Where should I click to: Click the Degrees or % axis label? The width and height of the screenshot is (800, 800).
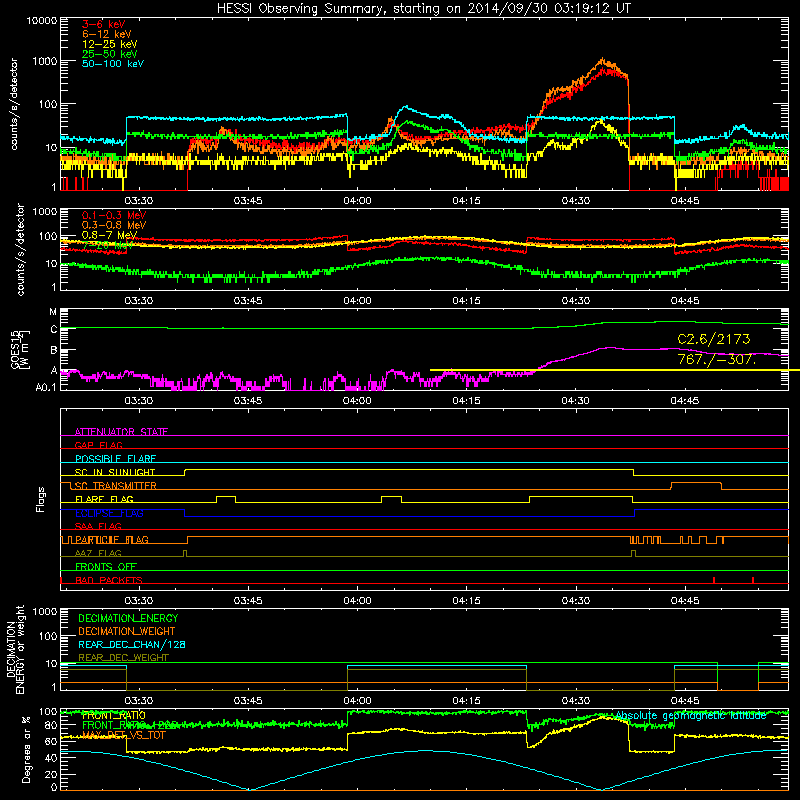[26, 749]
